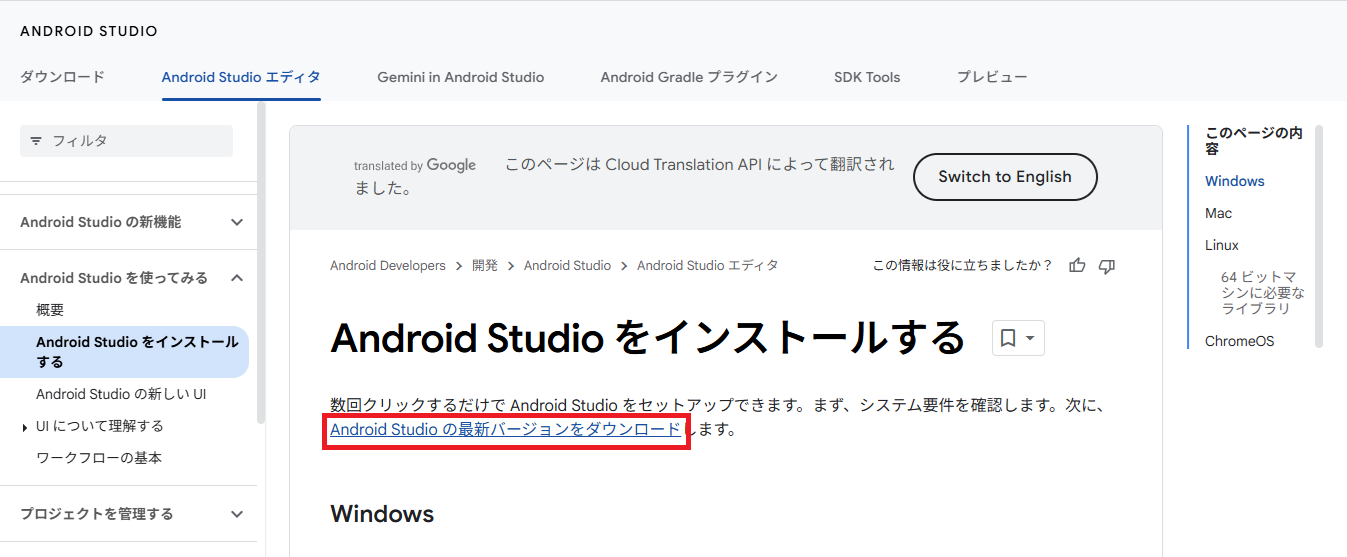Collapse the Android Studio を使ってみる section
The image size is (1347, 557).
pyautogui.click(x=237, y=278)
